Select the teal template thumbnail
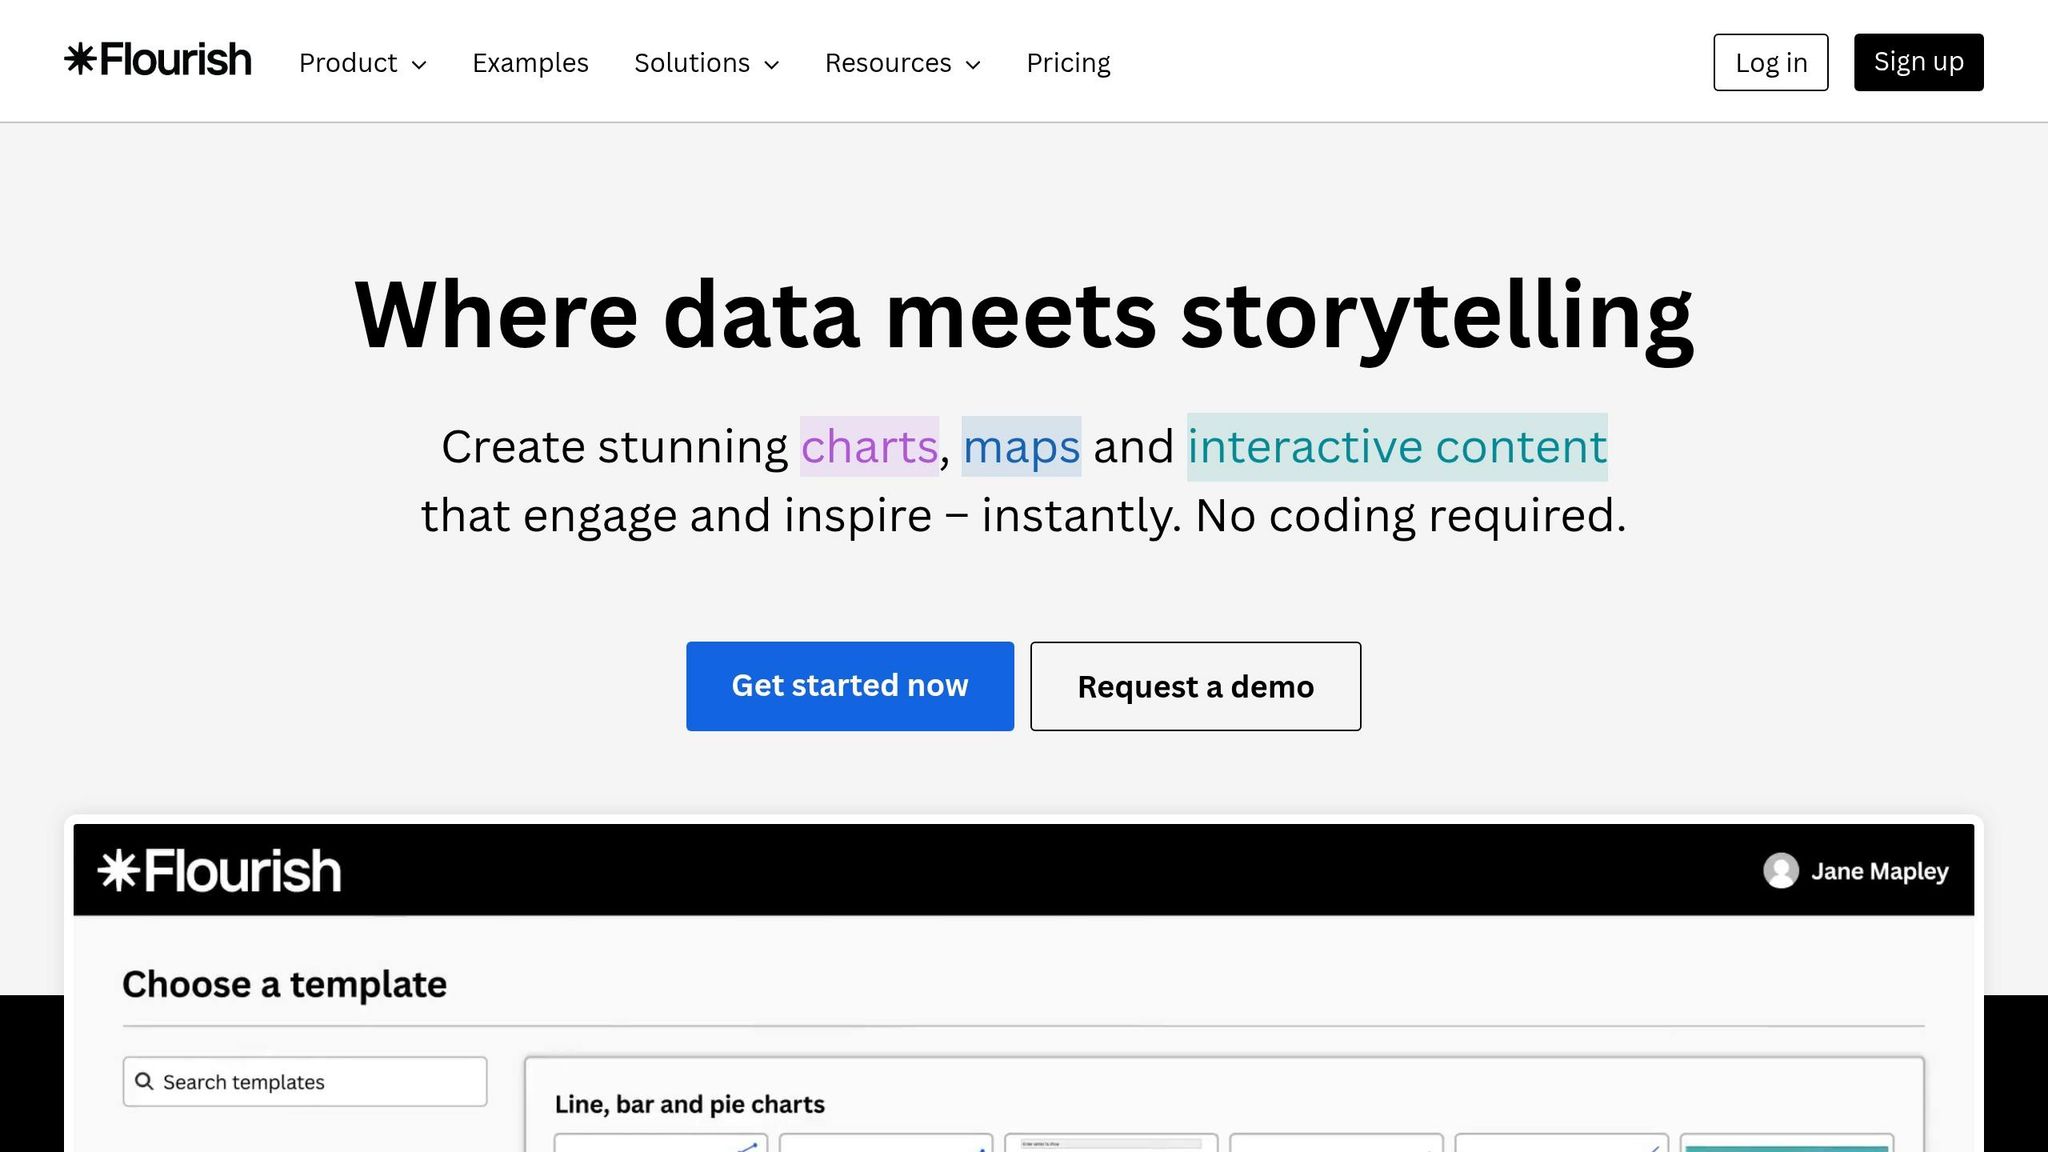 point(1786,1144)
